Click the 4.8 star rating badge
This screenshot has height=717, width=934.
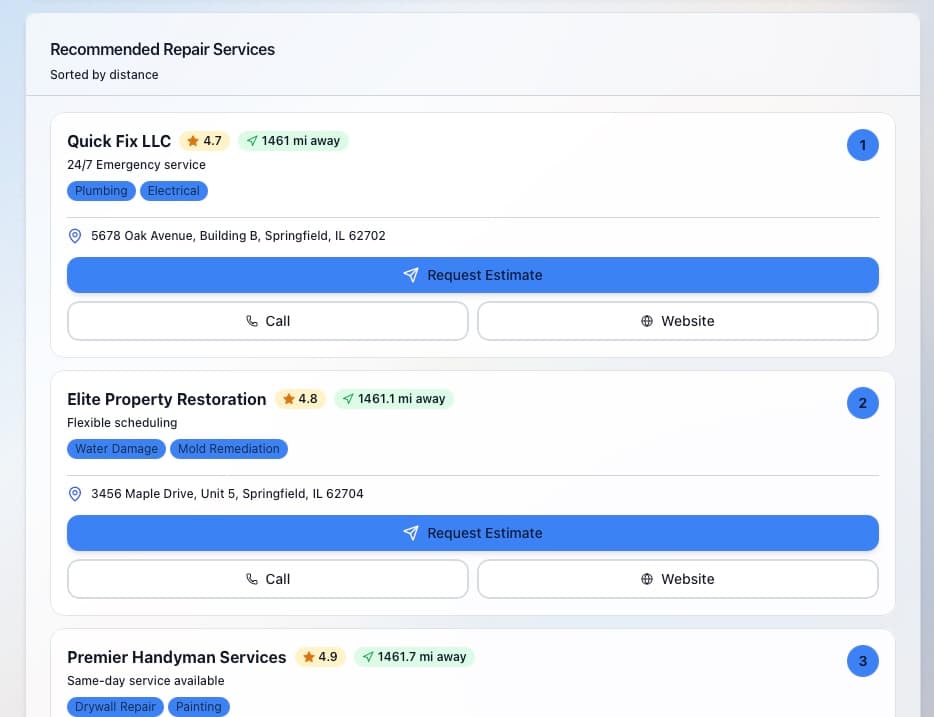300,399
